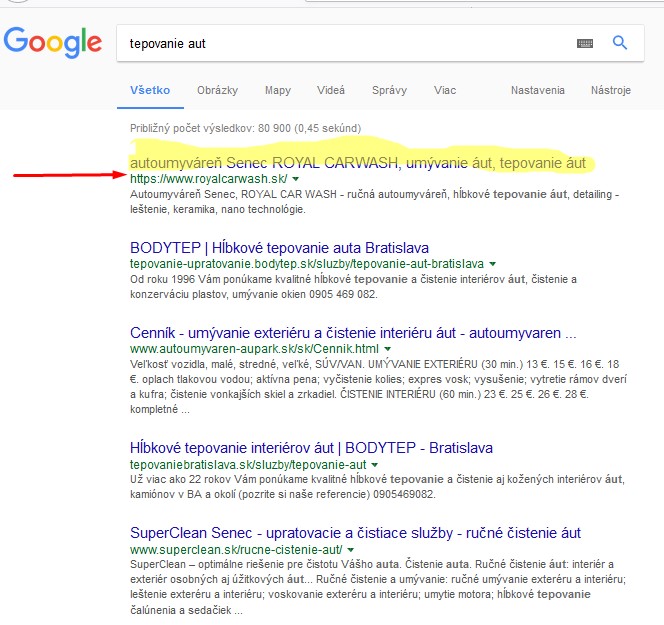The width and height of the screenshot is (664, 625).
Task: Open Nastavenia settings menu
Action: click(537, 90)
